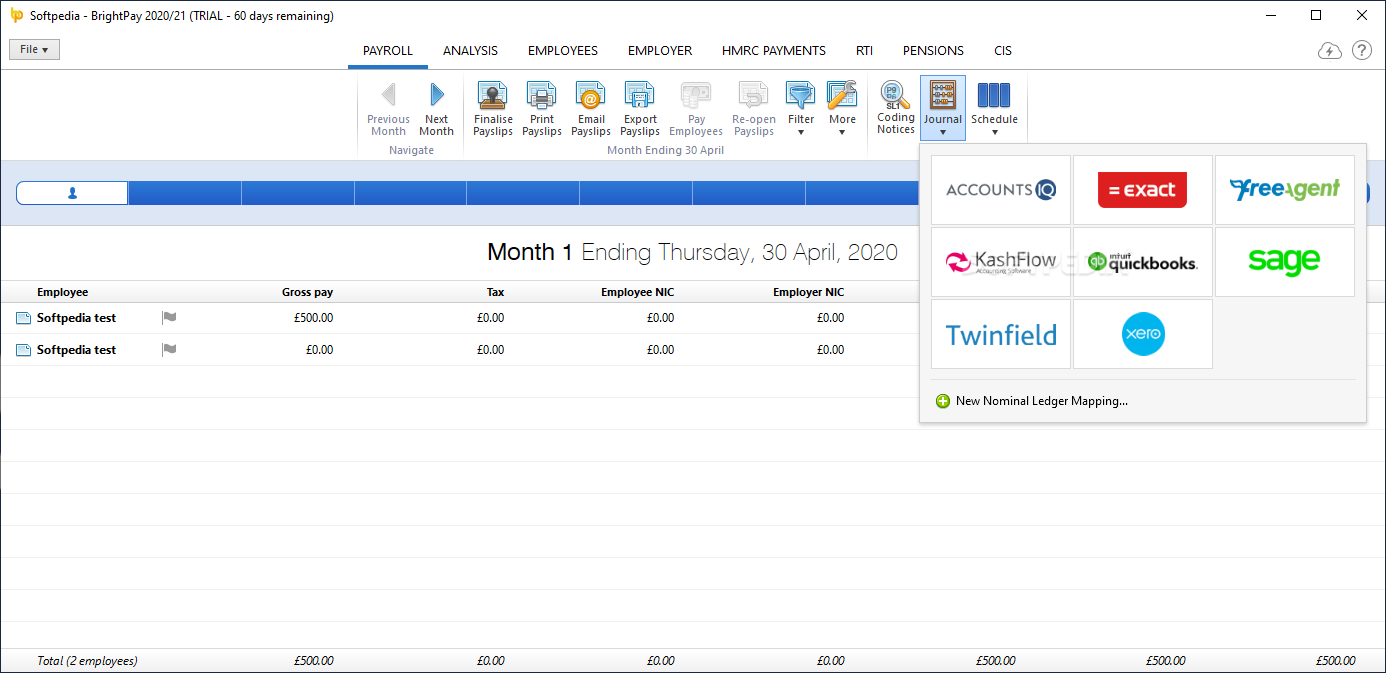The width and height of the screenshot is (1386, 673).
Task: Click £500.00 gross pay of first employee
Action: tap(314, 318)
